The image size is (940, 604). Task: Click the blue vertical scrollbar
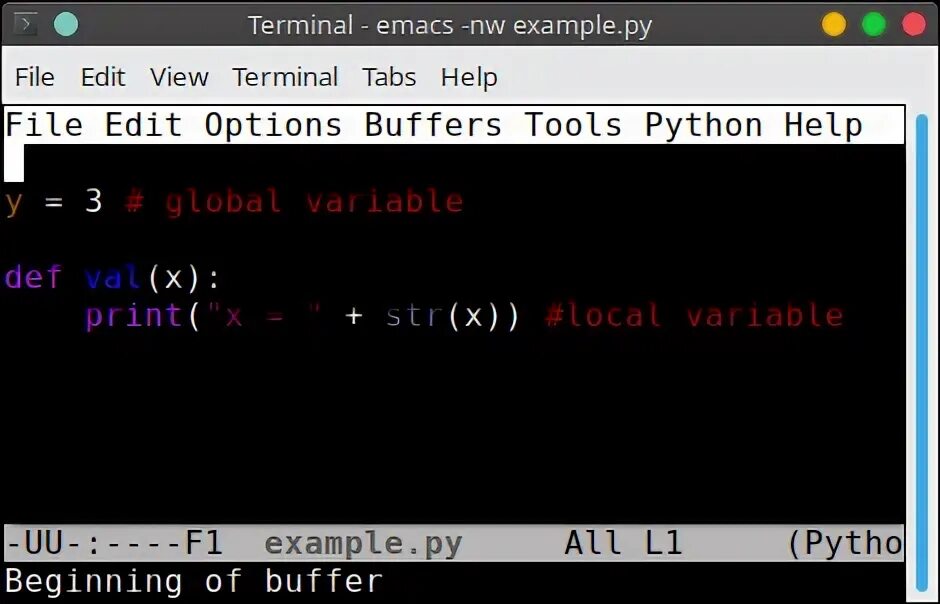tap(922, 353)
